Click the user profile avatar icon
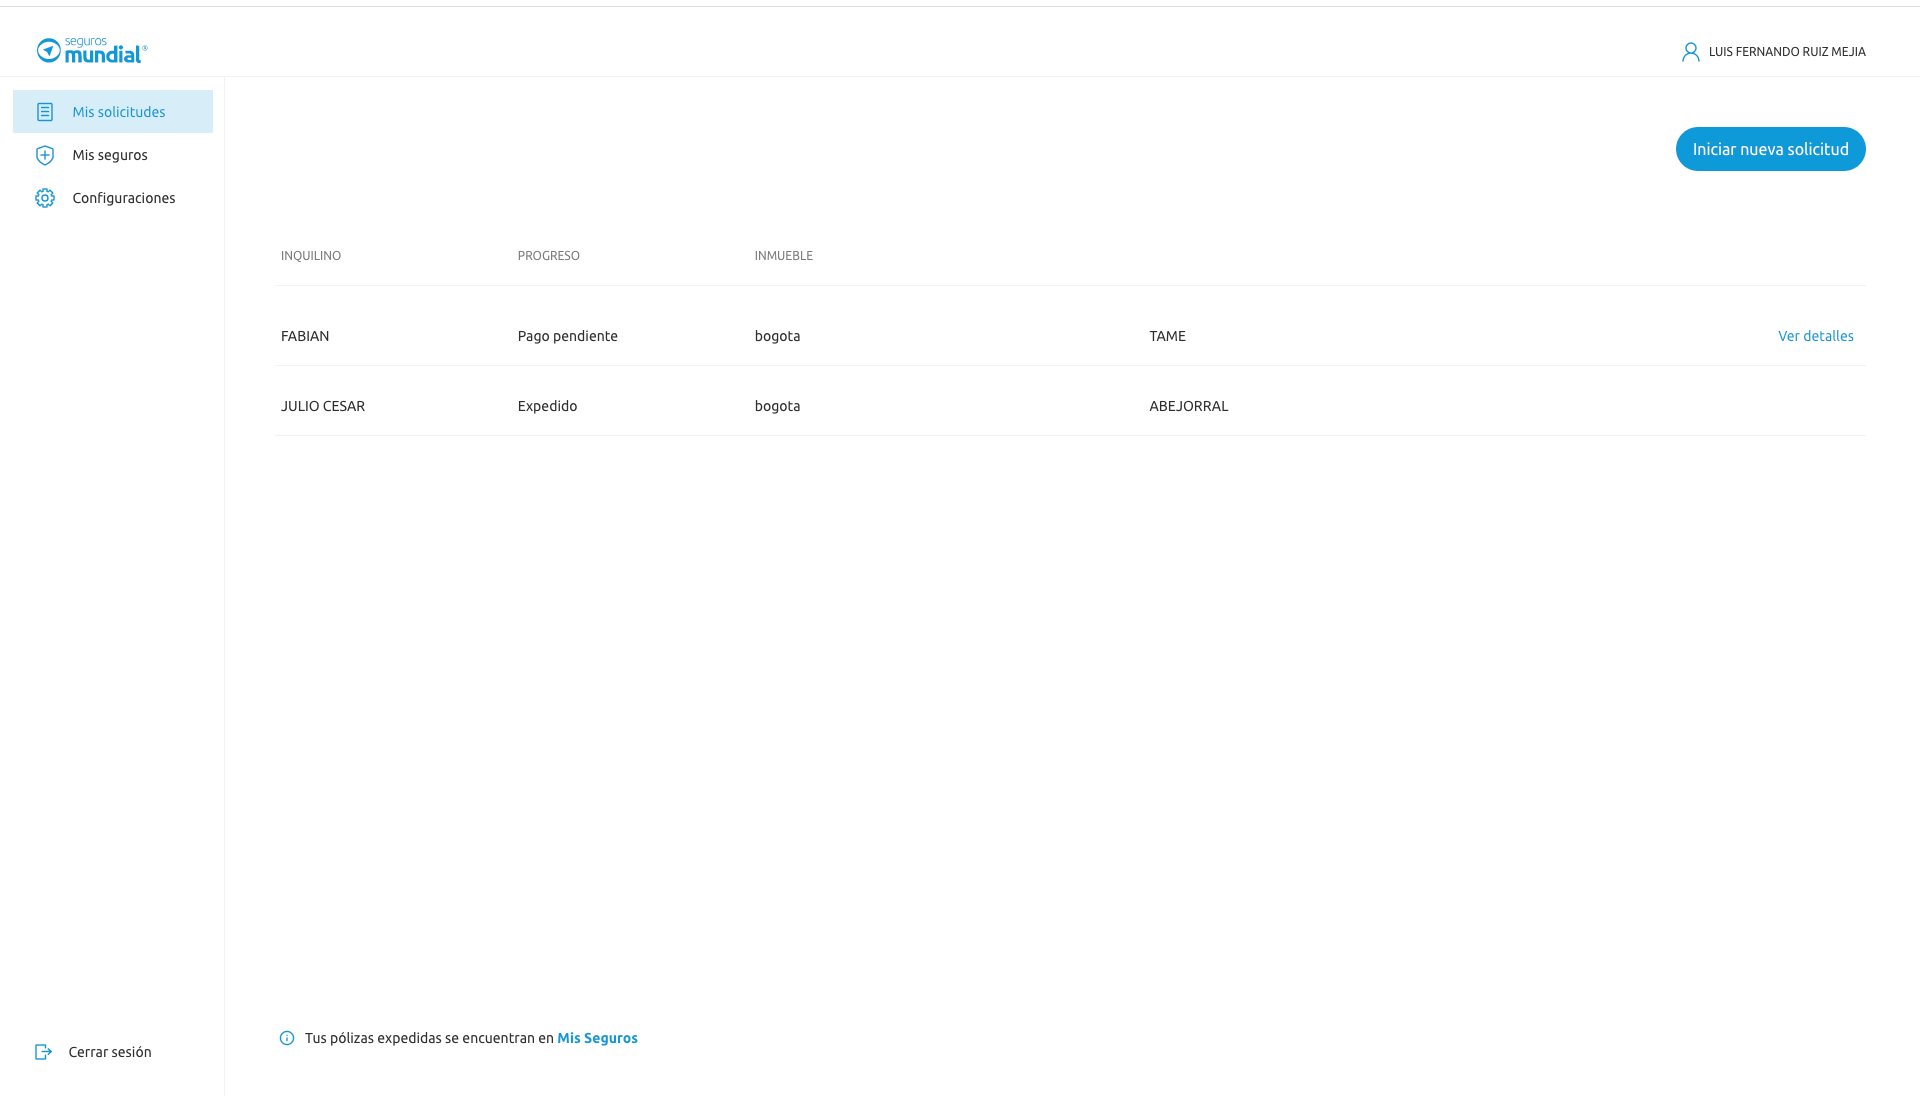The image size is (1920, 1096). pos(1690,52)
